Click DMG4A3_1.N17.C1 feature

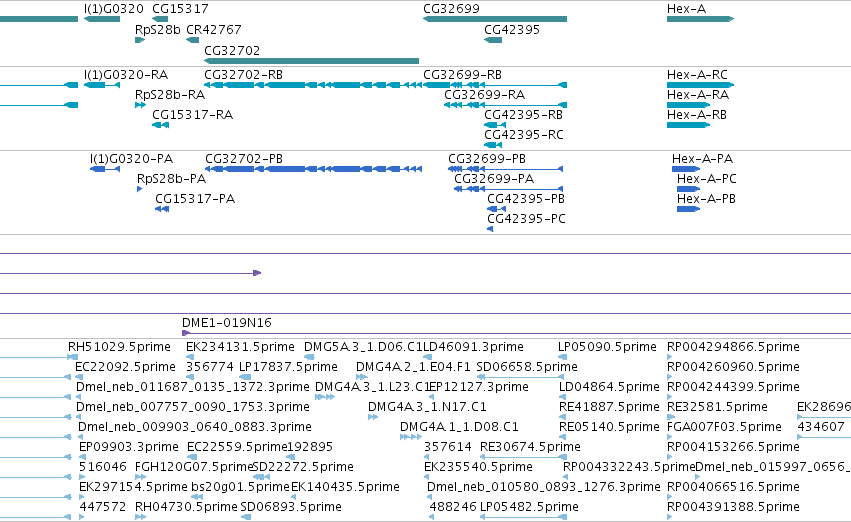point(427,407)
